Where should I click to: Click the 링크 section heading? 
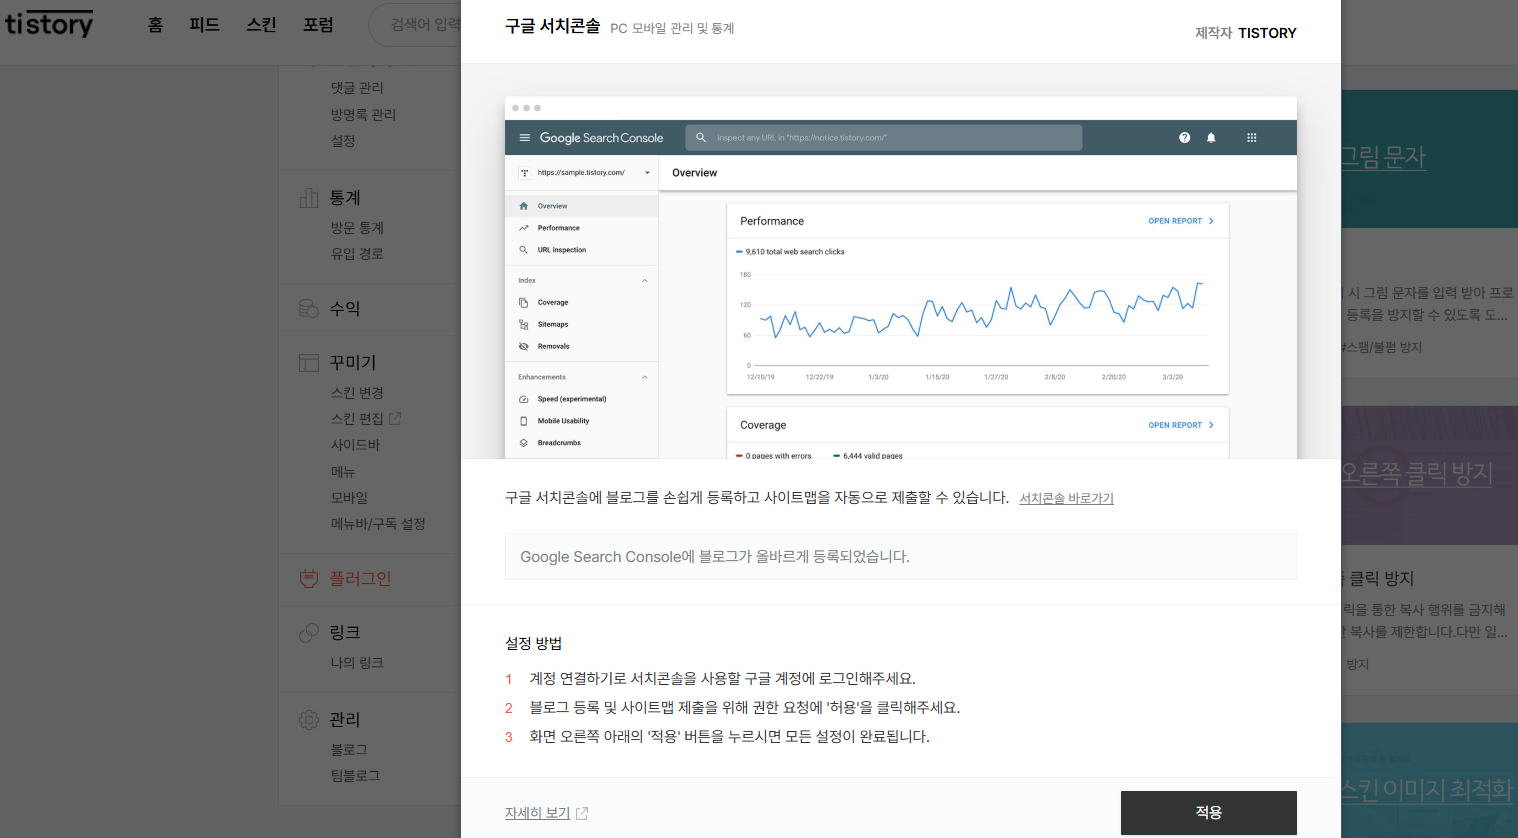coord(345,632)
